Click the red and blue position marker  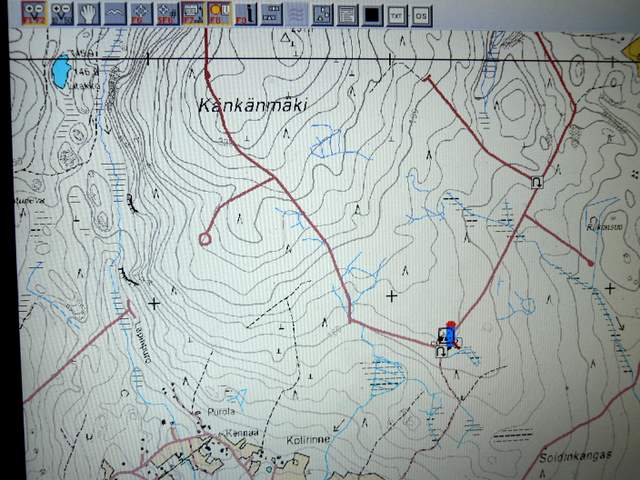[450, 335]
